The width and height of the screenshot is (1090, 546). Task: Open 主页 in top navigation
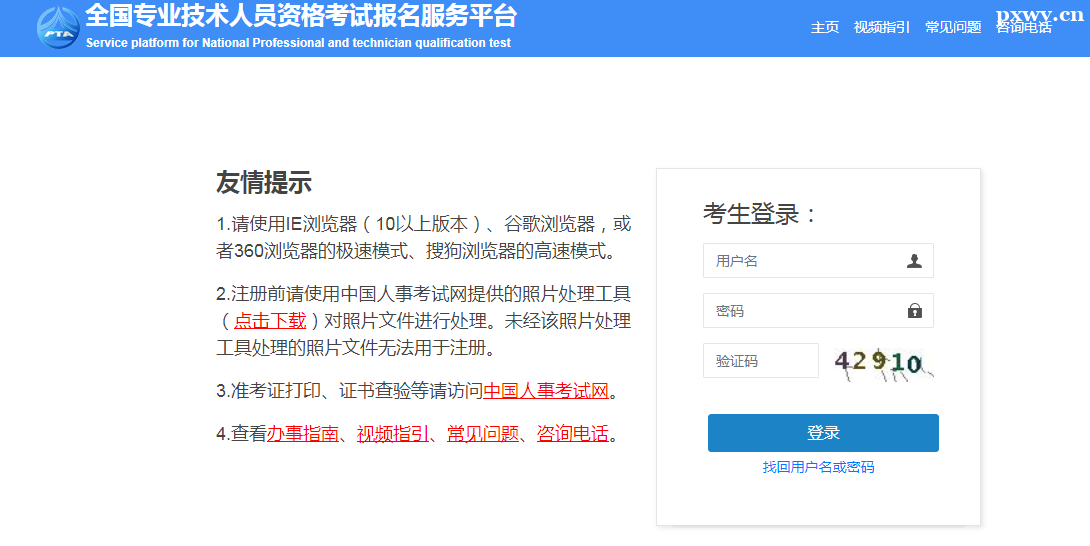(824, 27)
